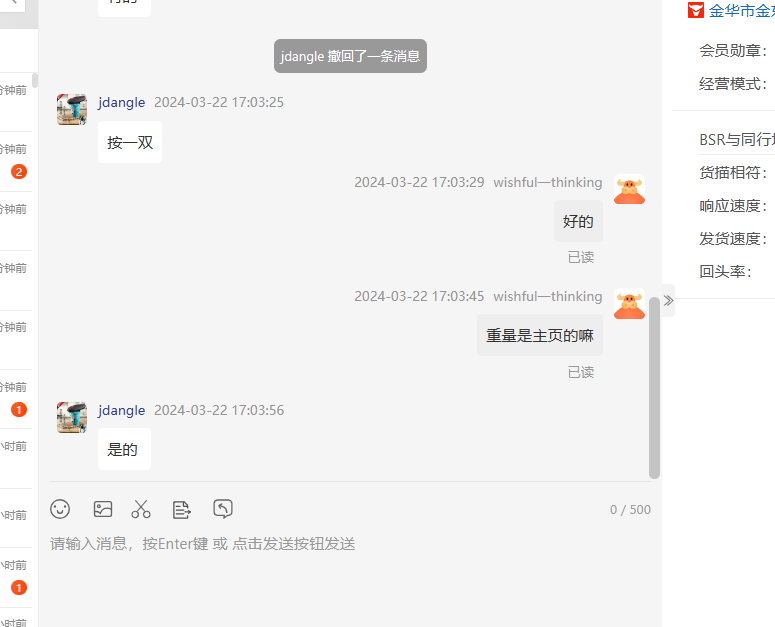Click the 重量是主页的嘛 message bubble
The image size is (775, 627).
(540, 335)
